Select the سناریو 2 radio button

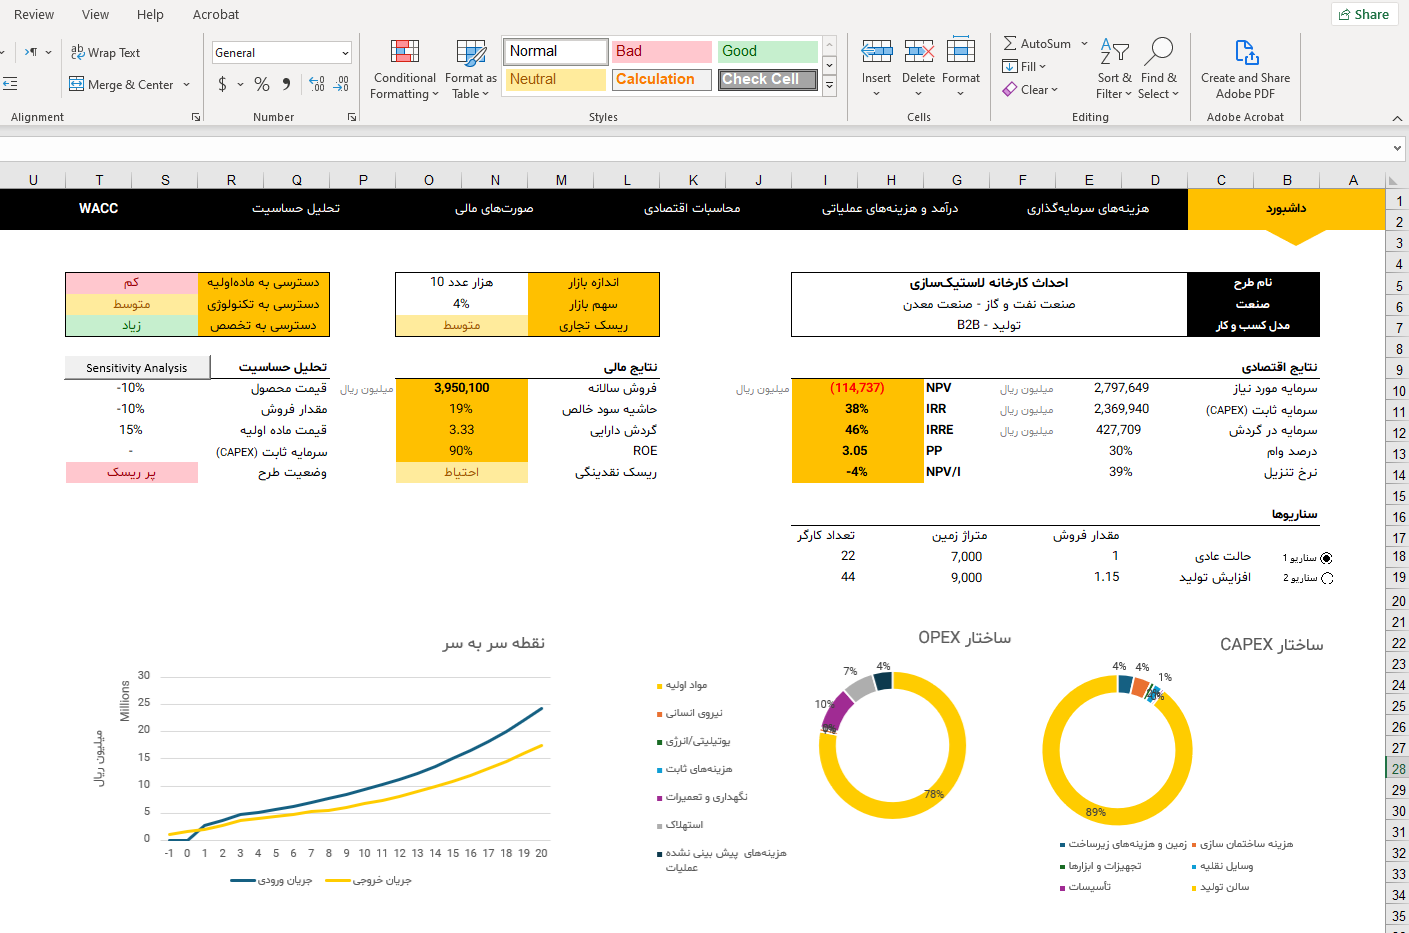point(1327,579)
